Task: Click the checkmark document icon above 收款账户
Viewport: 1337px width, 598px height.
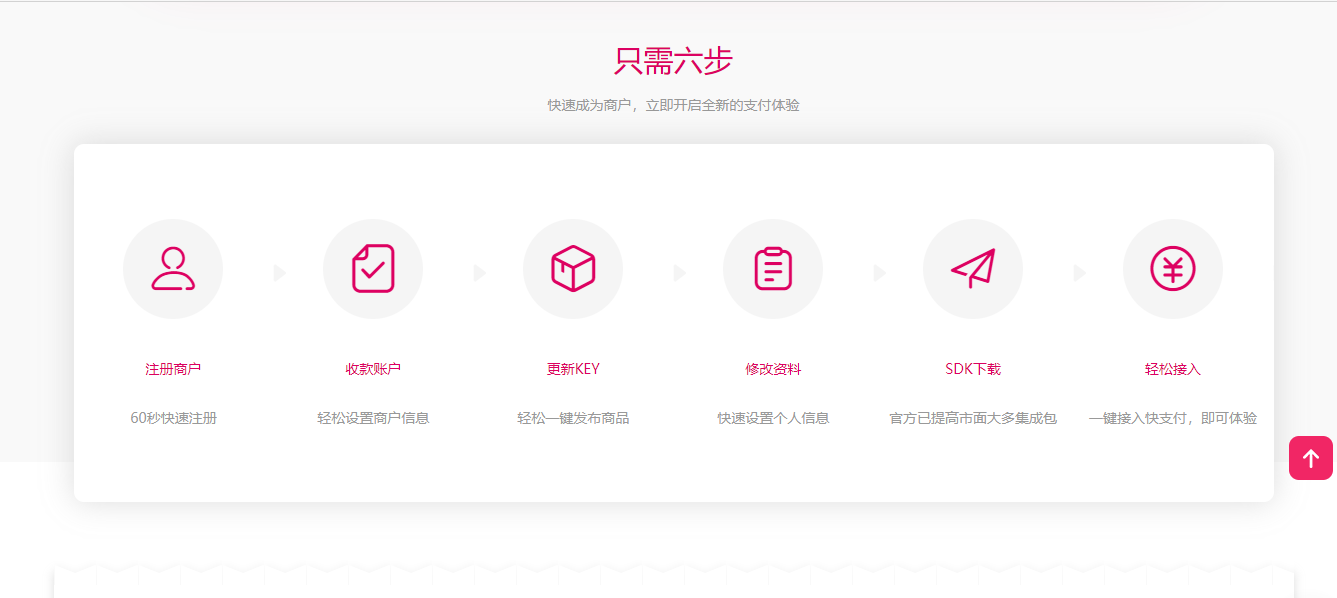Action: coord(373,269)
